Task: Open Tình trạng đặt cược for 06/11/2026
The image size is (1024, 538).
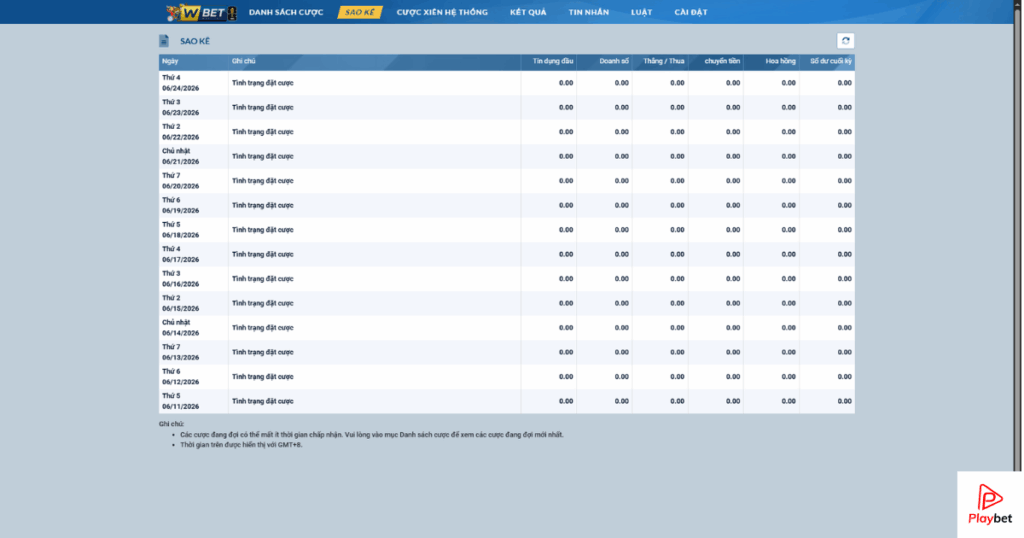Action: click(x=263, y=402)
